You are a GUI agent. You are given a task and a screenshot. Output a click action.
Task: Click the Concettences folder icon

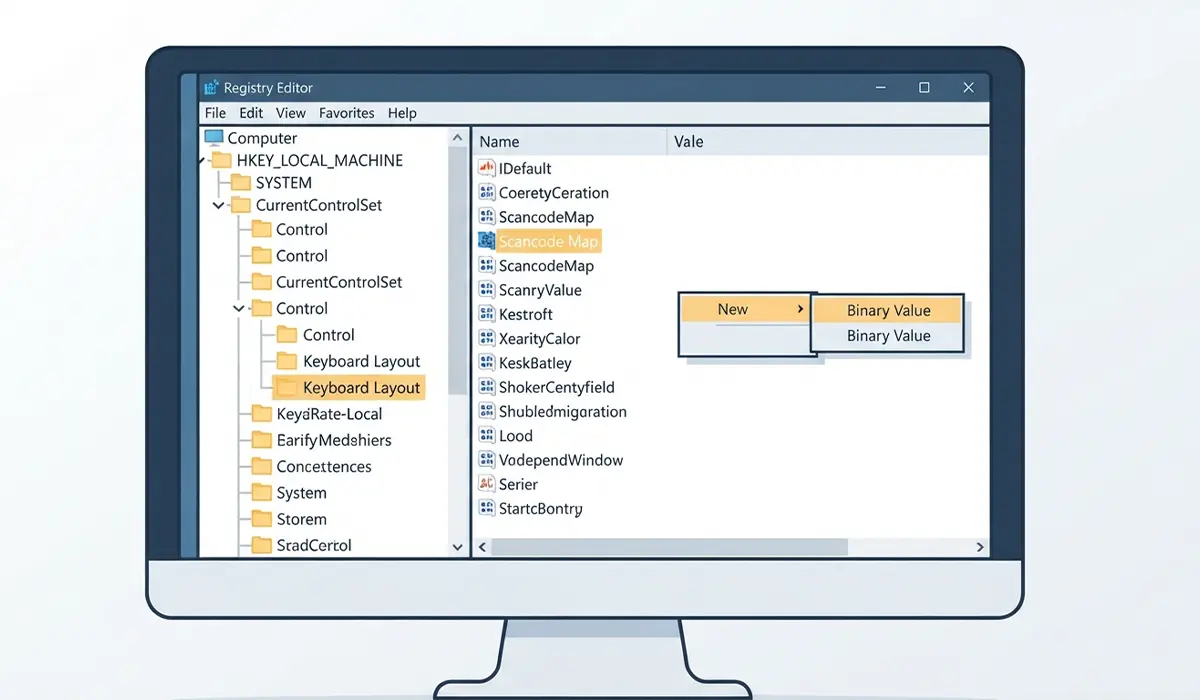point(262,466)
